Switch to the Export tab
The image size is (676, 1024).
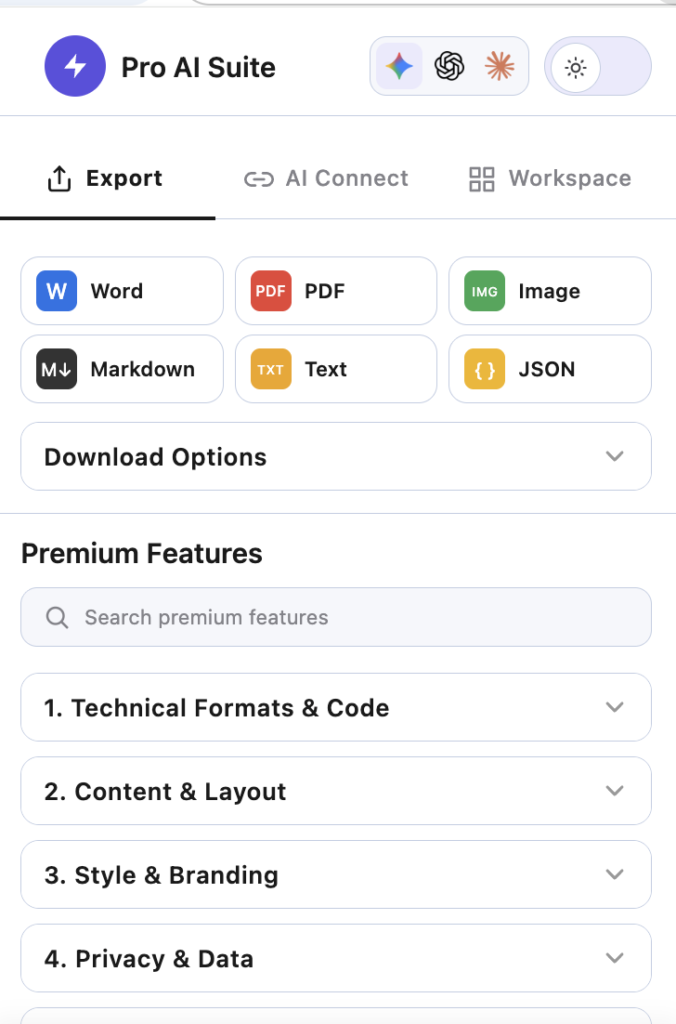click(107, 178)
